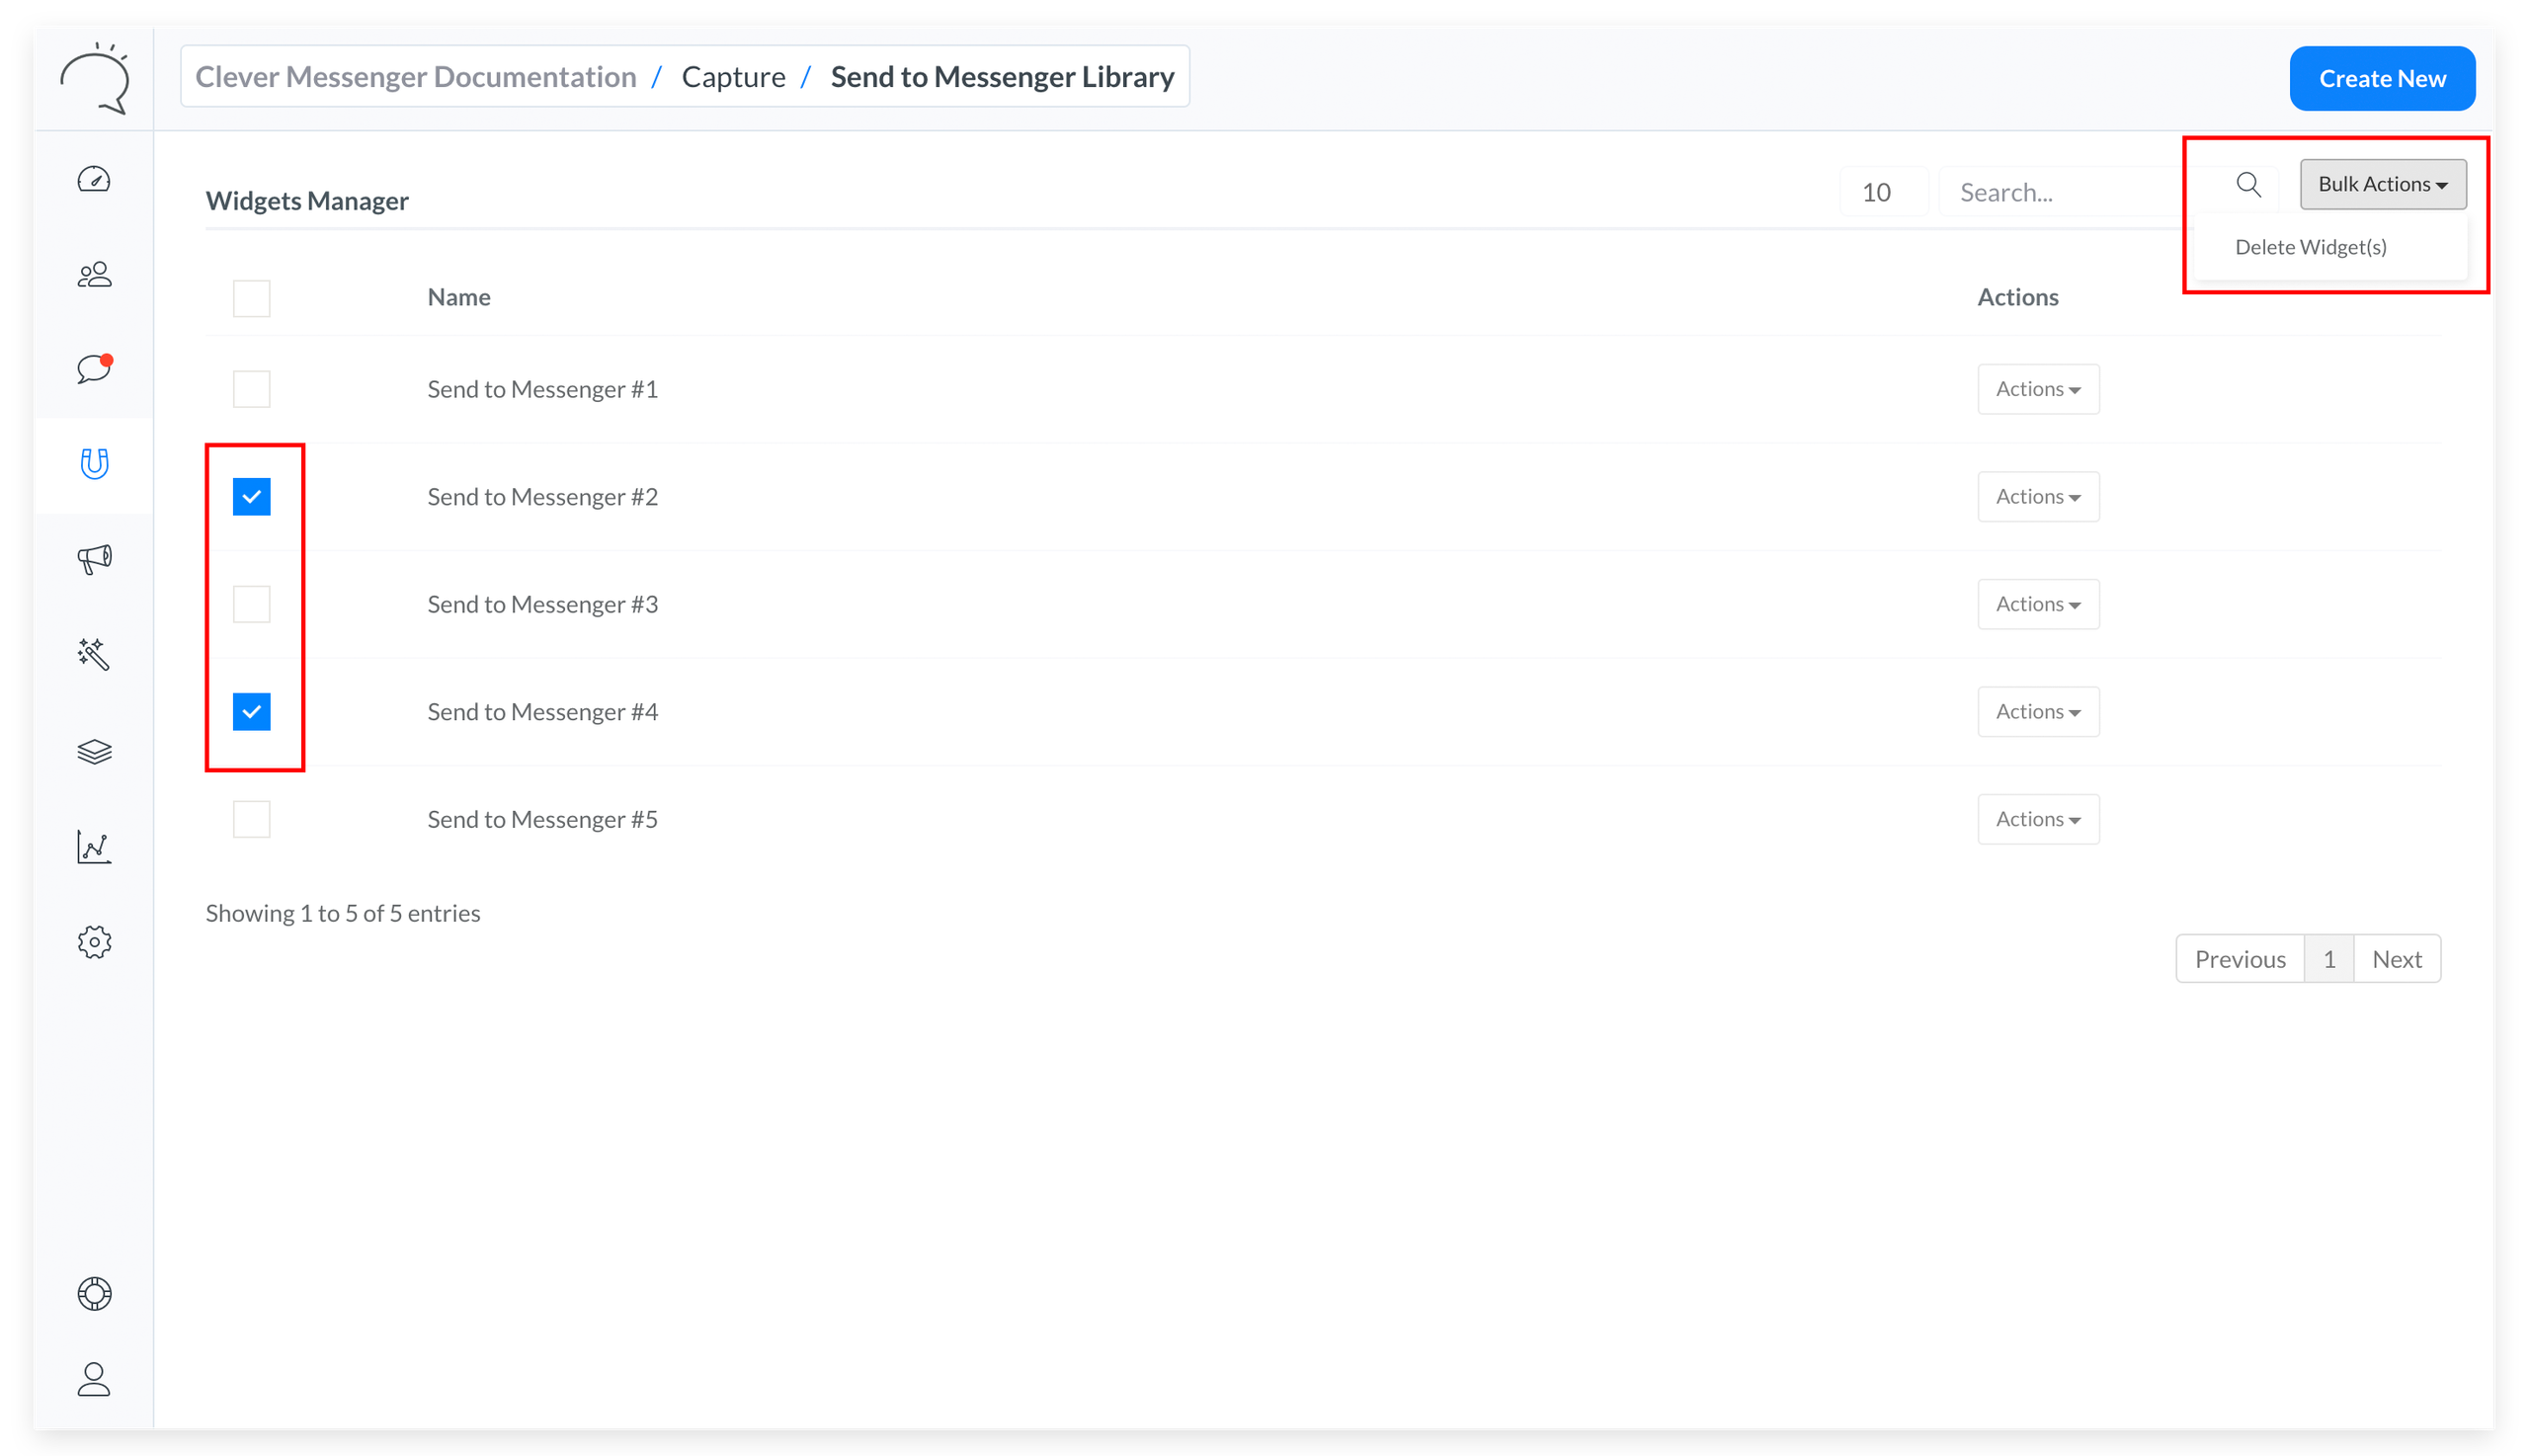
Task: Uncheck the Send to Messenger #2 checkbox
Action: (x=251, y=497)
